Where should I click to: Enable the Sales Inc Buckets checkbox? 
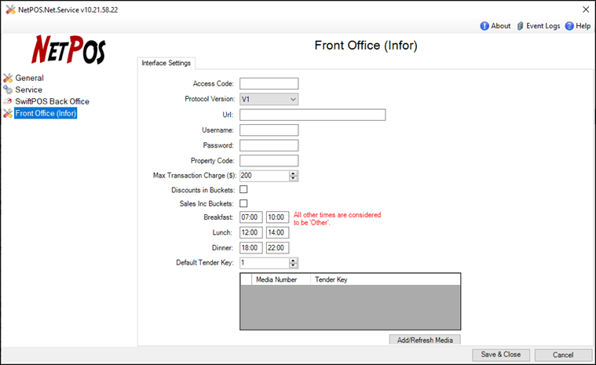tap(244, 203)
